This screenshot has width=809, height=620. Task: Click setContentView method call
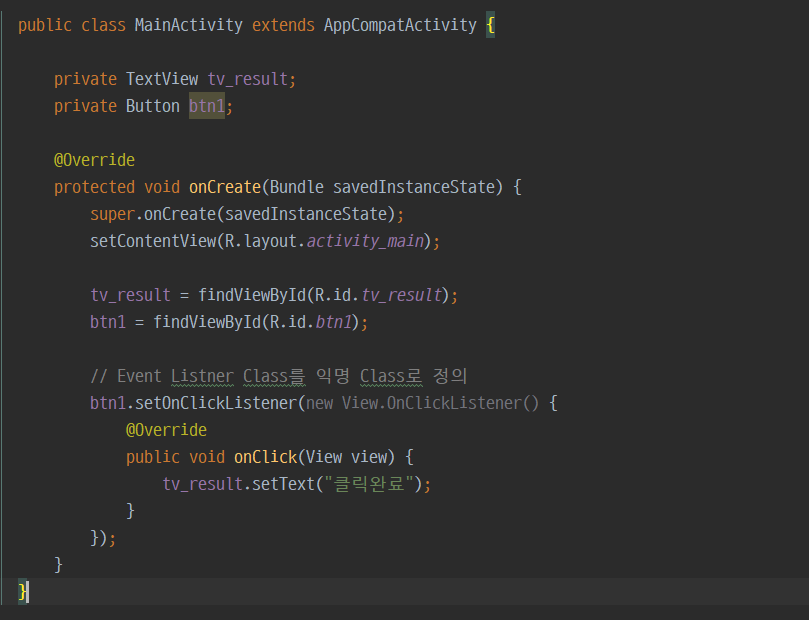click(x=153, y=241)
